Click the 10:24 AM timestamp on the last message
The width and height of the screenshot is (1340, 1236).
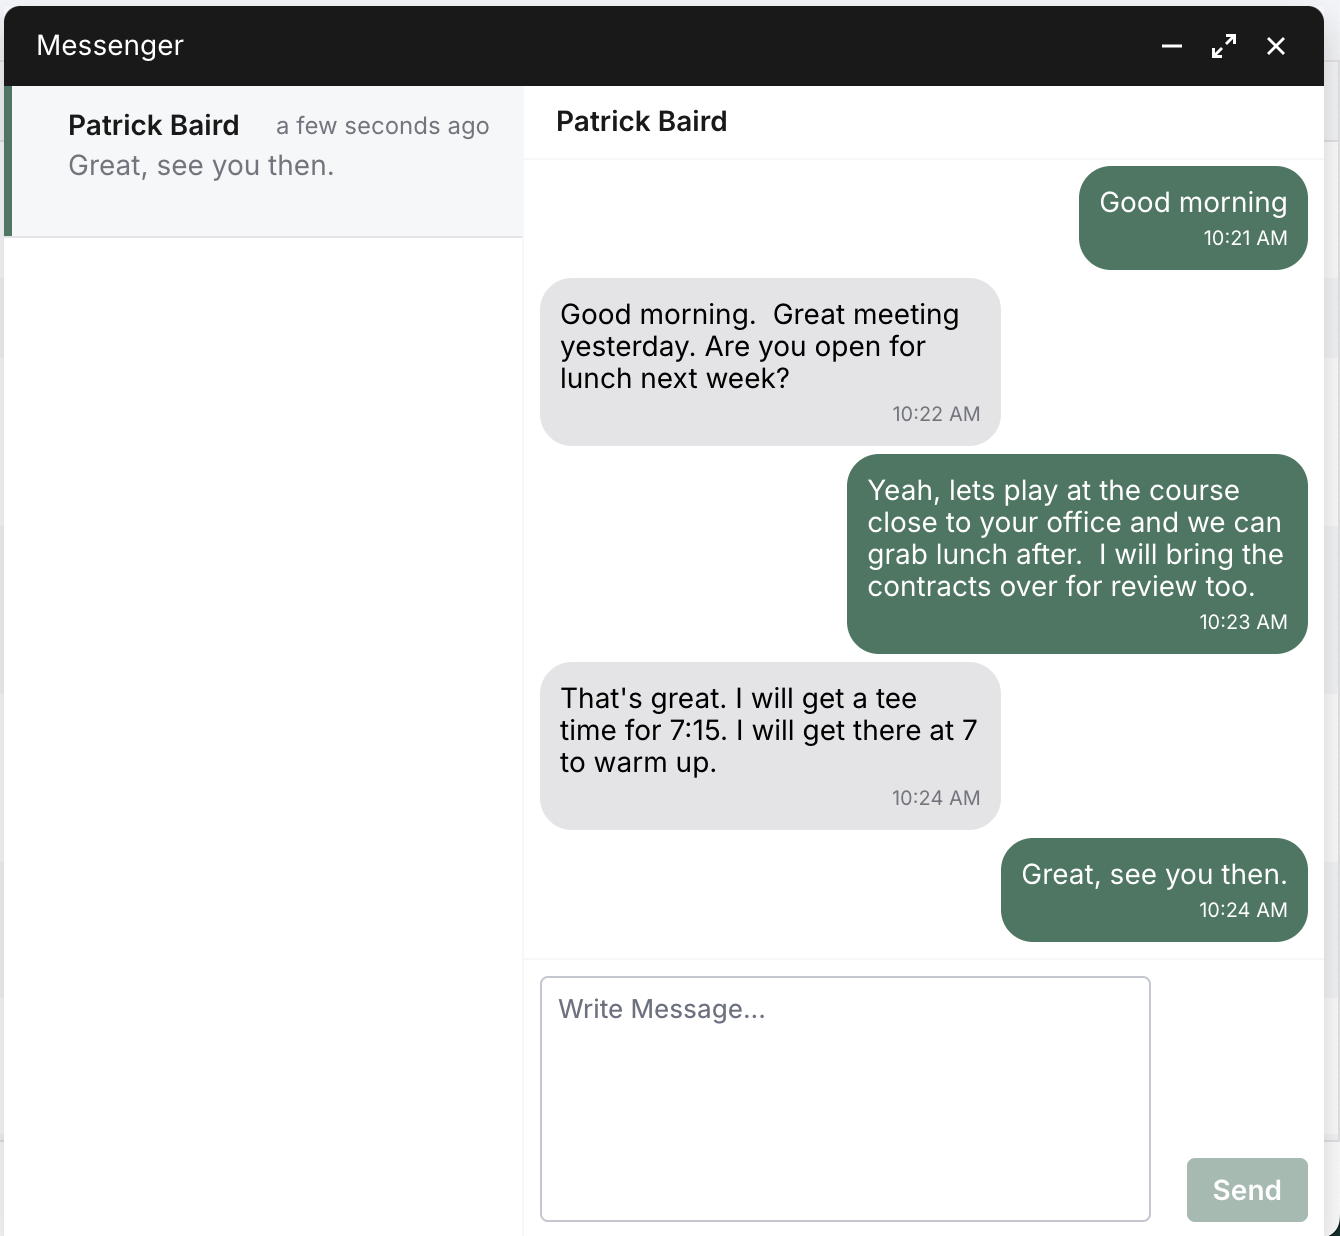pos(1243,910)
